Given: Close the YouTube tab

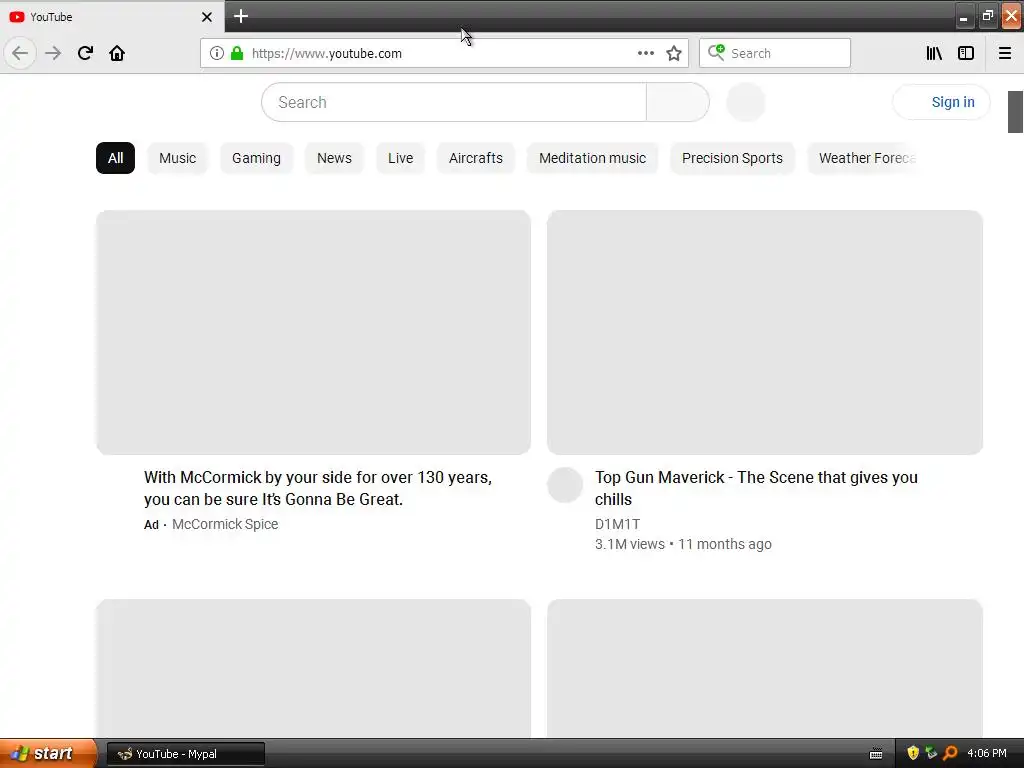Looking at the screenshot, I should [x=206, y=17].
